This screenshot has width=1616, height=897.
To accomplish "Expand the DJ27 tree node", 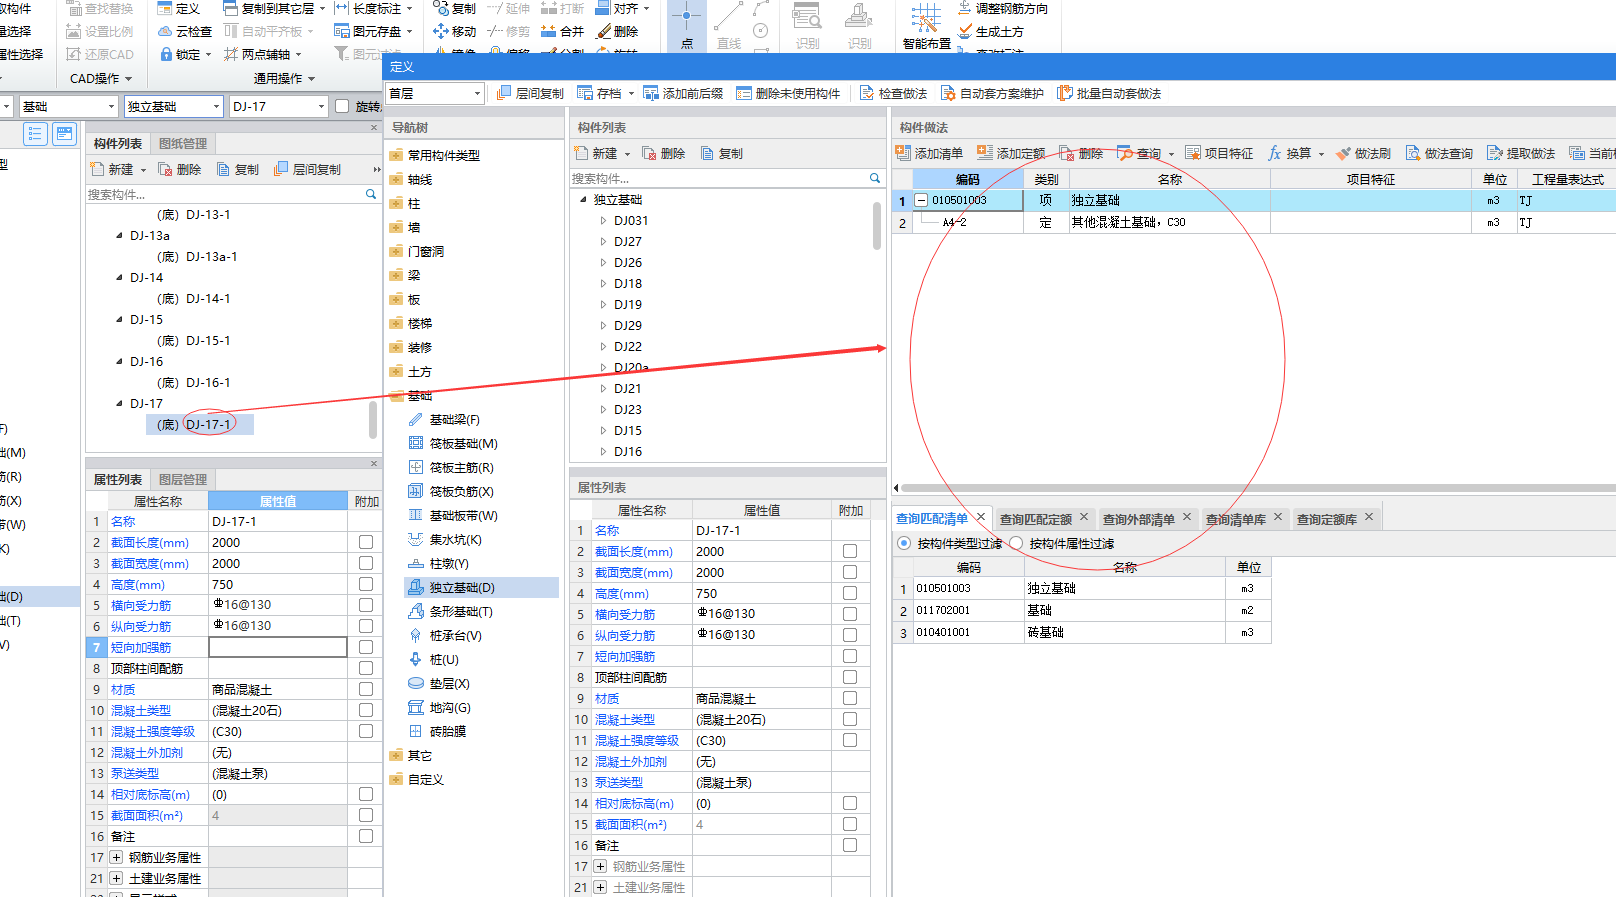I will [603, 242].
